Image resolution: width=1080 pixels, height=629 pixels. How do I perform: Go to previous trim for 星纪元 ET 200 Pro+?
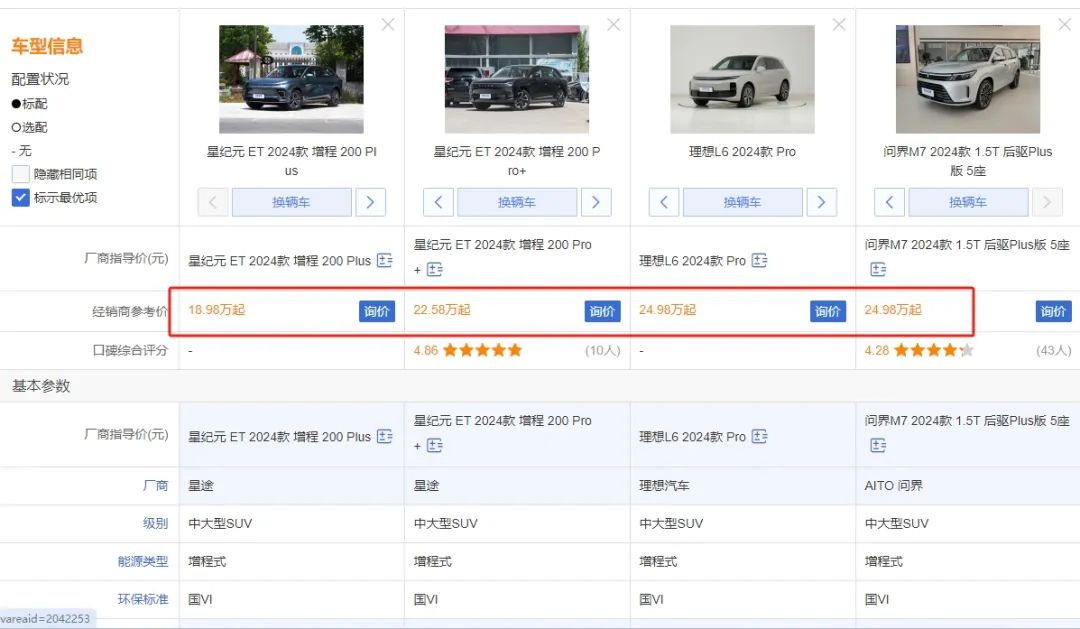[438, 202]
